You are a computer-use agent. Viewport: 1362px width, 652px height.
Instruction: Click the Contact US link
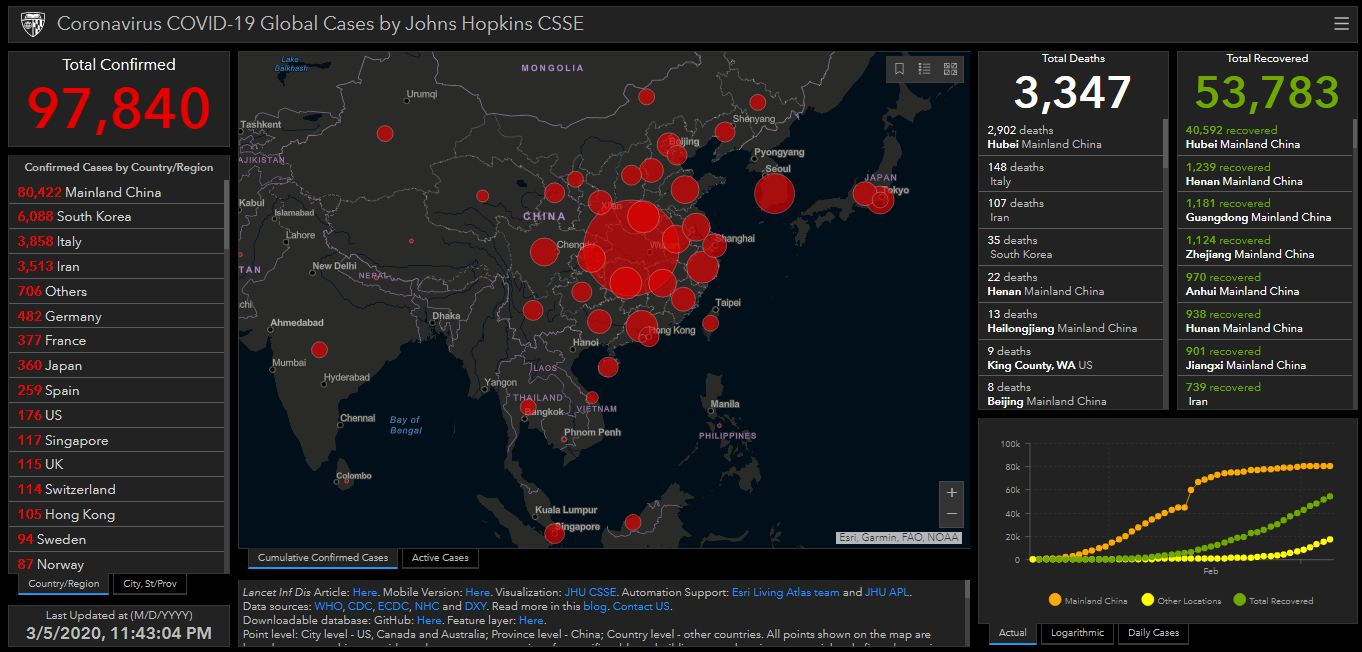641,606
